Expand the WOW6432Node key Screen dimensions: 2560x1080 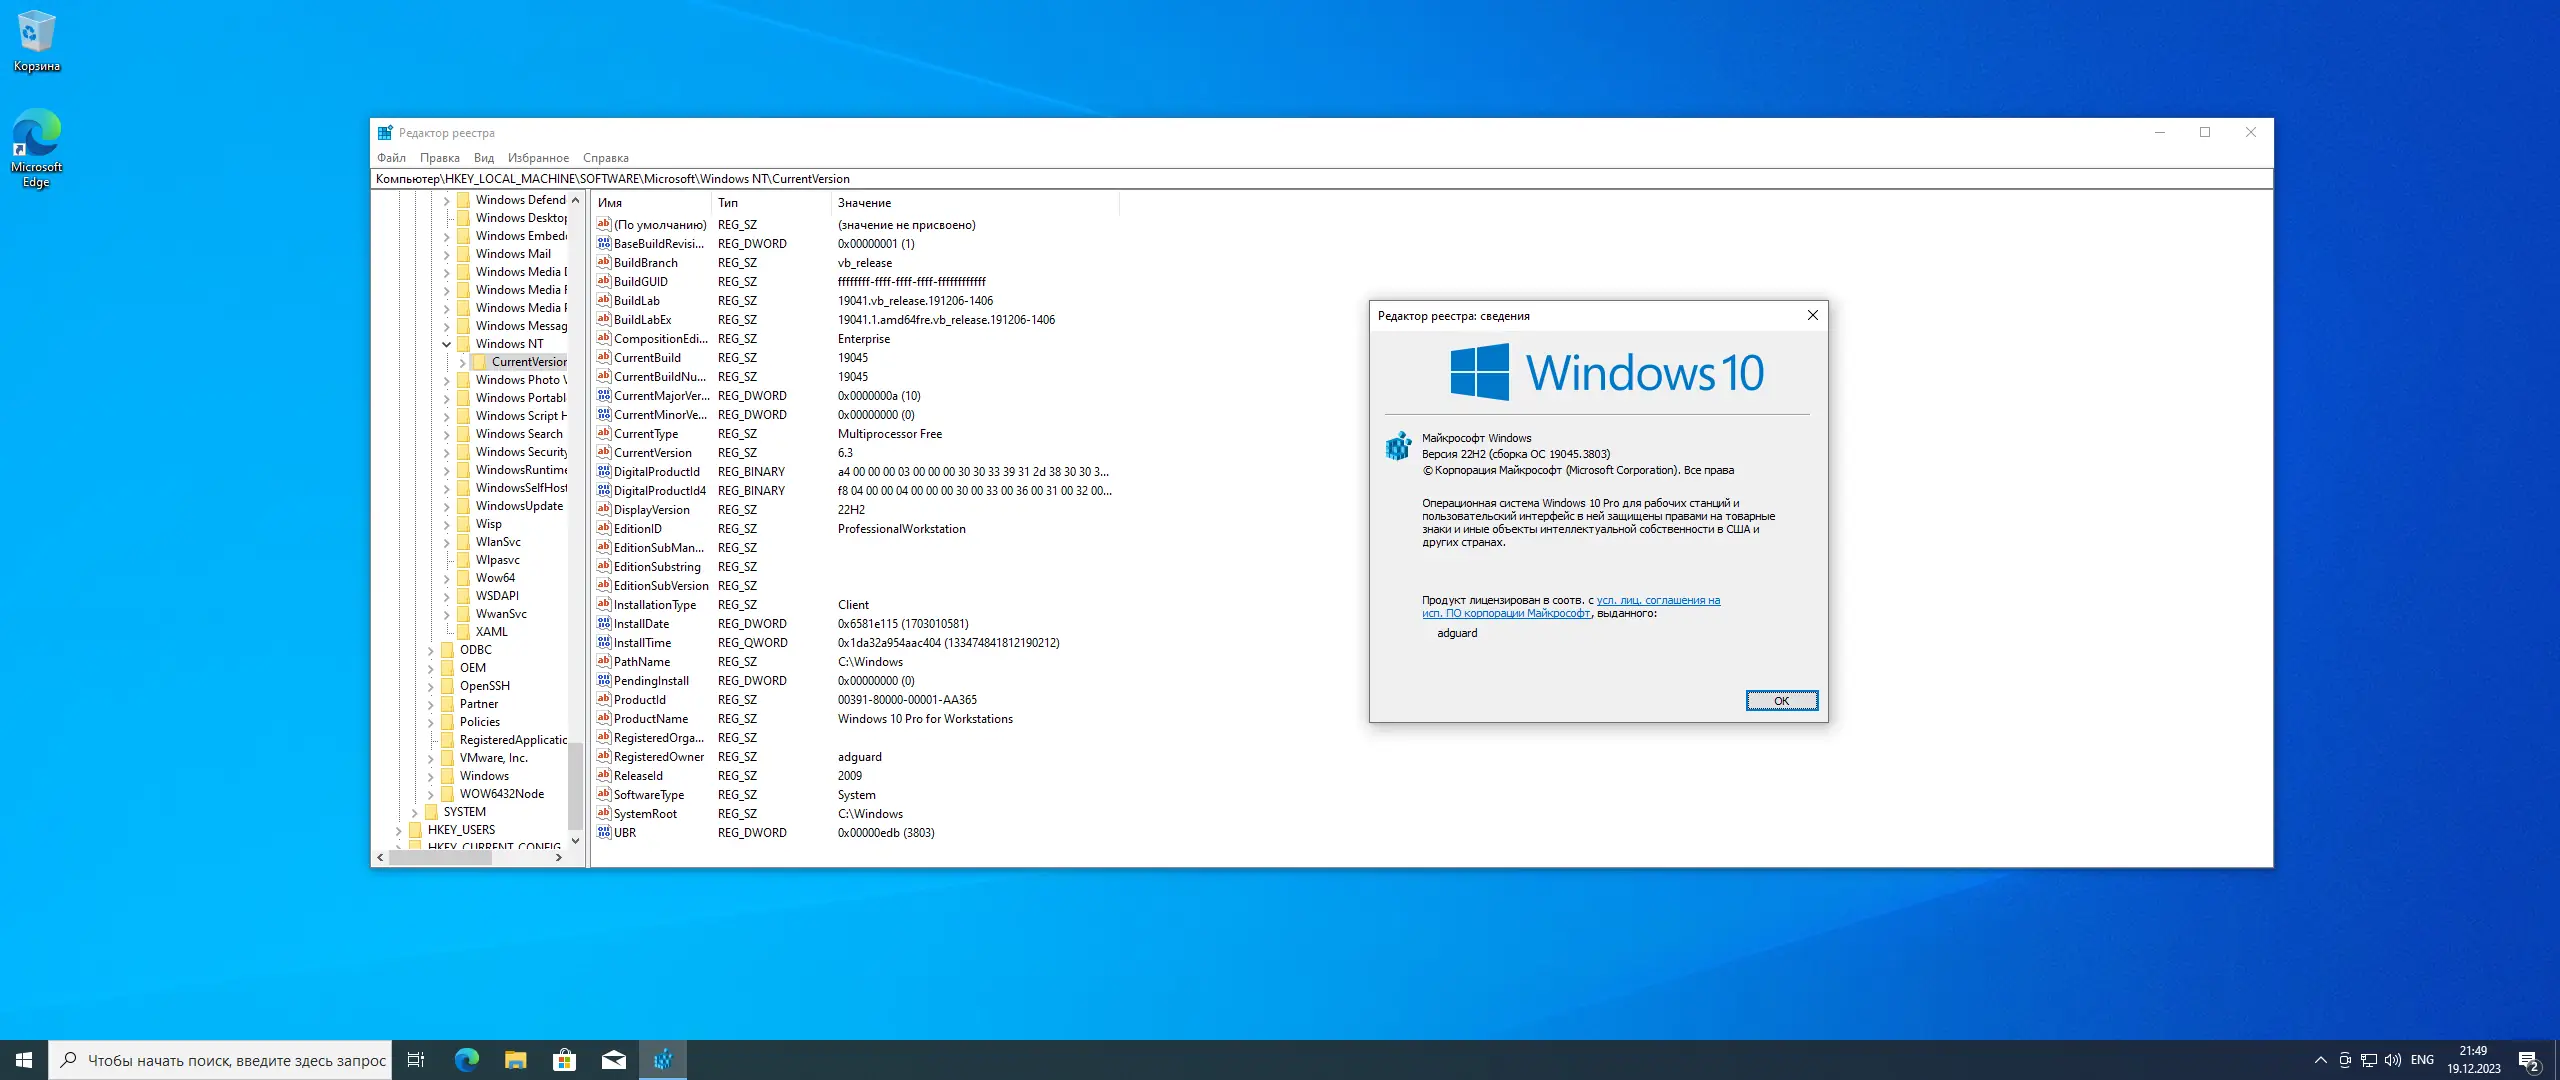coord(431,794)
